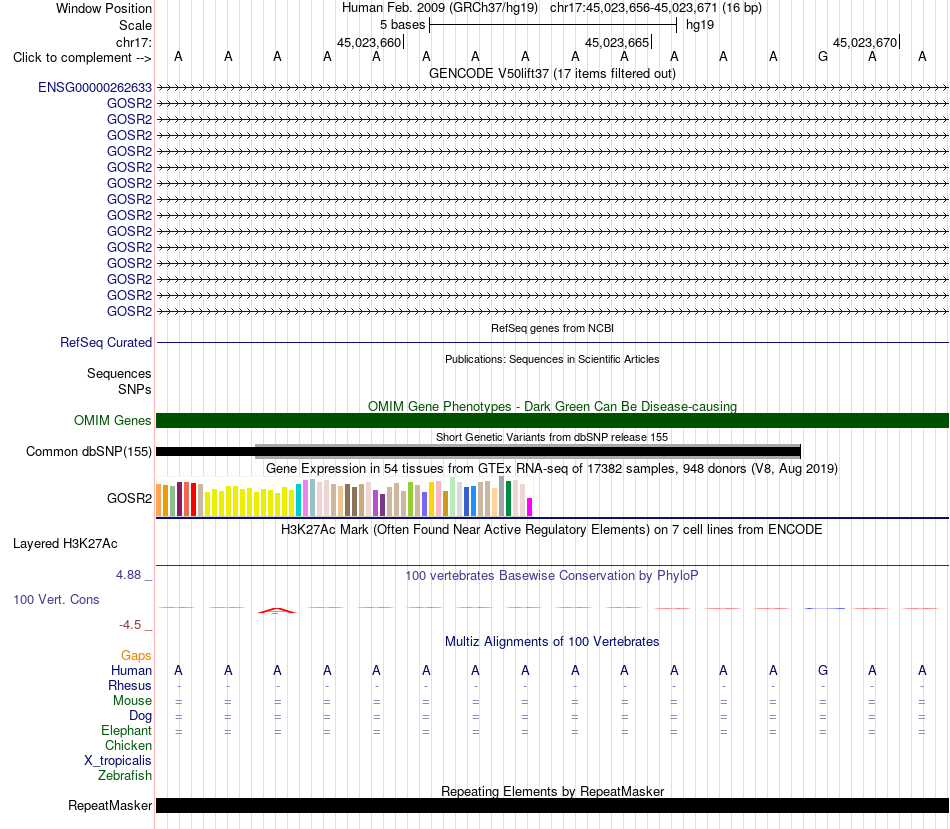Click 'GENCODE V50lift37 (17 items filtered out)' title
The width and height of the screenshot is (950, 829).
point(552,73)
